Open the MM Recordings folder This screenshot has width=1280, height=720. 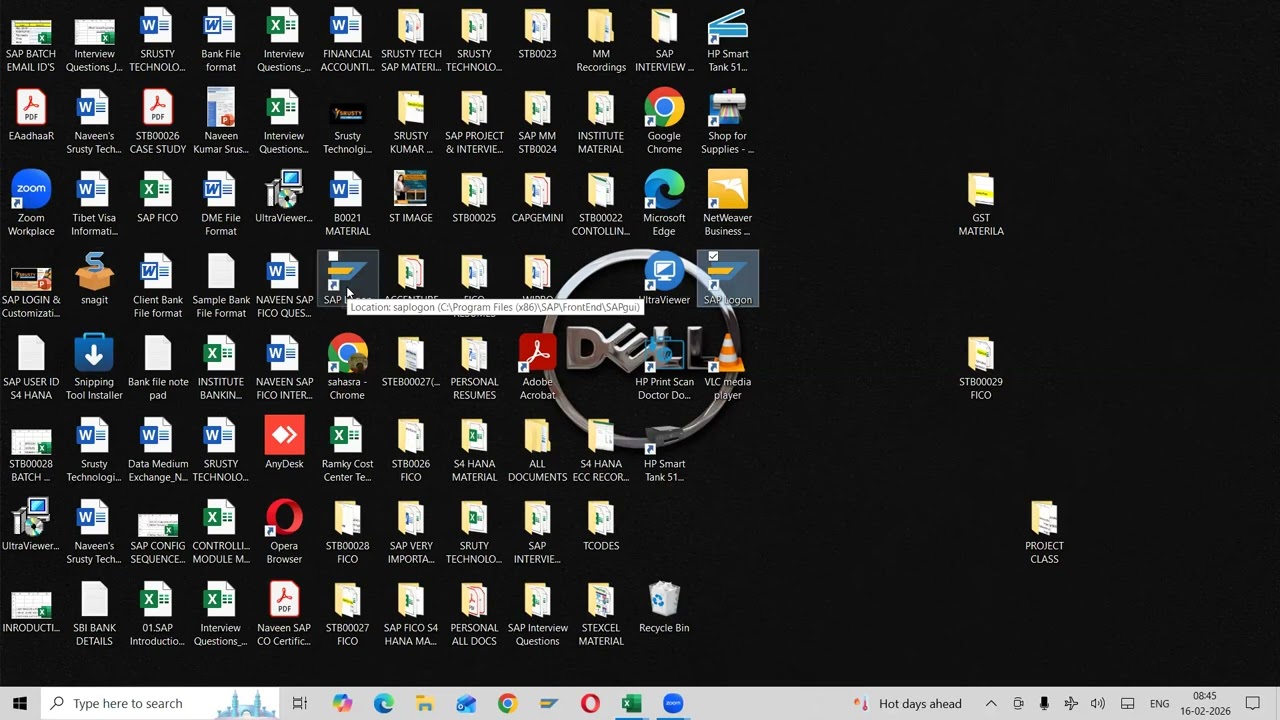[x=600, y=41]
